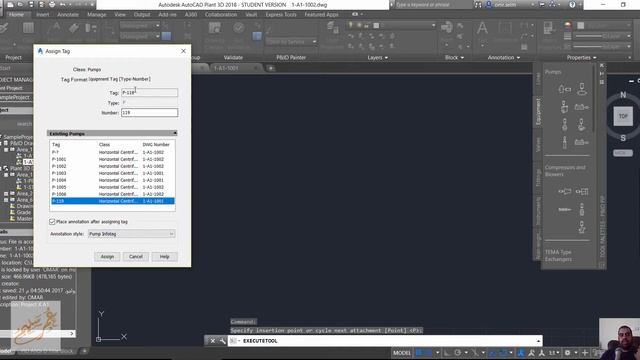
Task: Click the S compass direction on ViewCube
Action: pyautogui.click(x=623, y=138)
